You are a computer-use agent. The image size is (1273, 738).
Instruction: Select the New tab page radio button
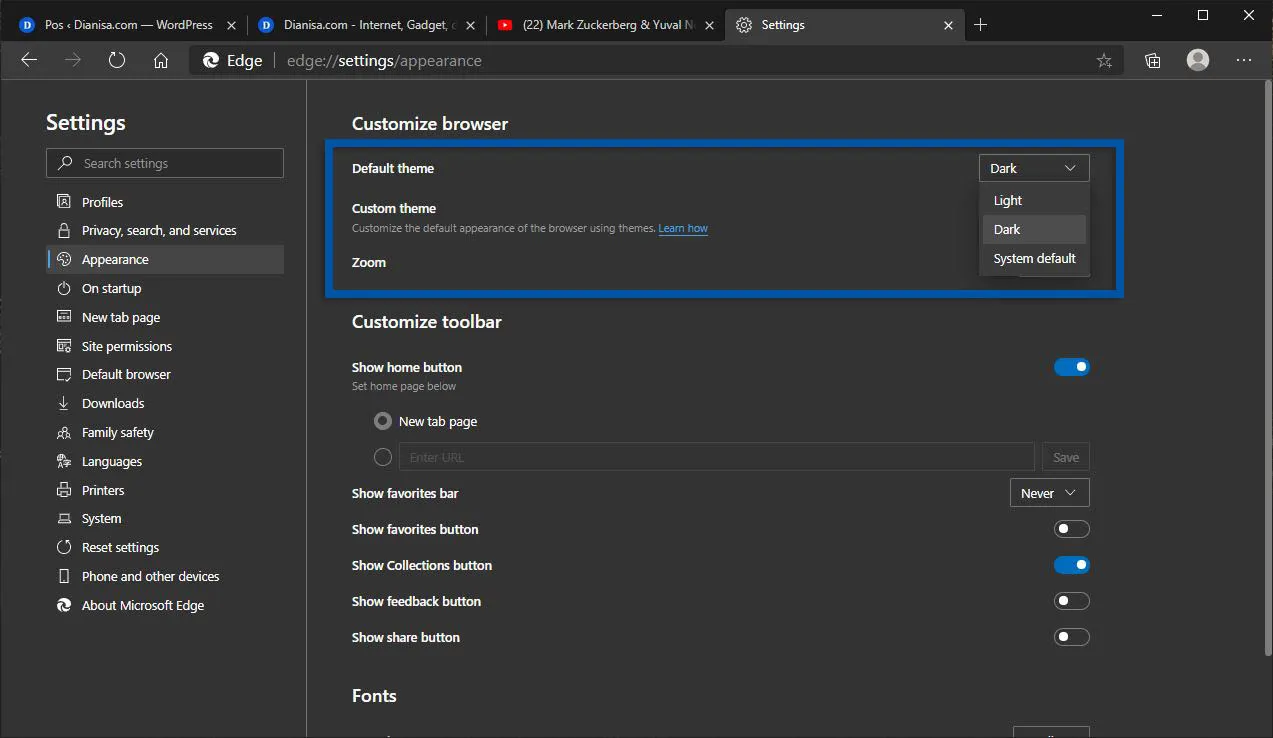(382, 421)
